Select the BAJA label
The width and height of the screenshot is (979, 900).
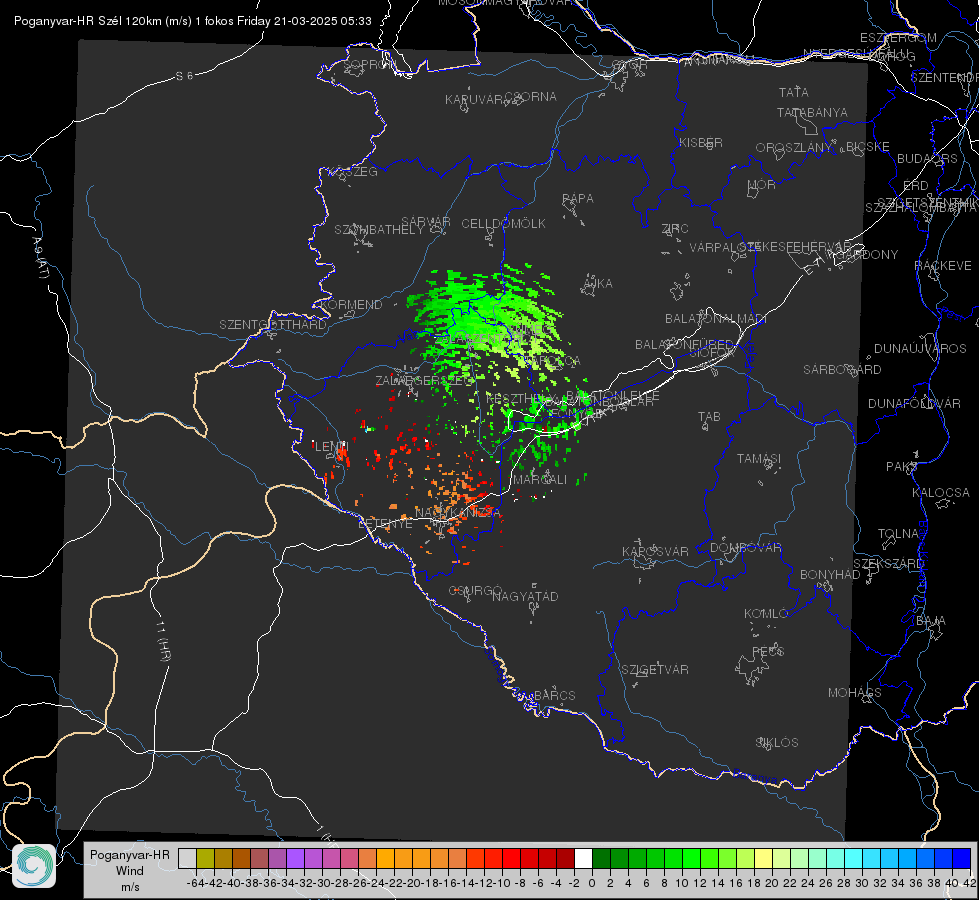click(931, 620)
